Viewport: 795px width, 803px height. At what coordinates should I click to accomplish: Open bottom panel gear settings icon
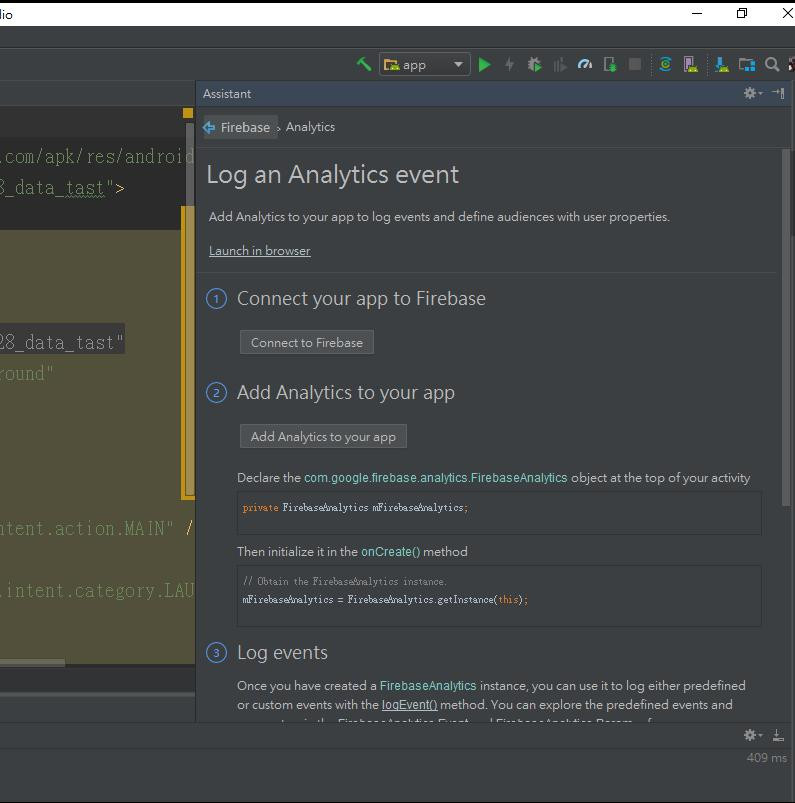[752, 735]
